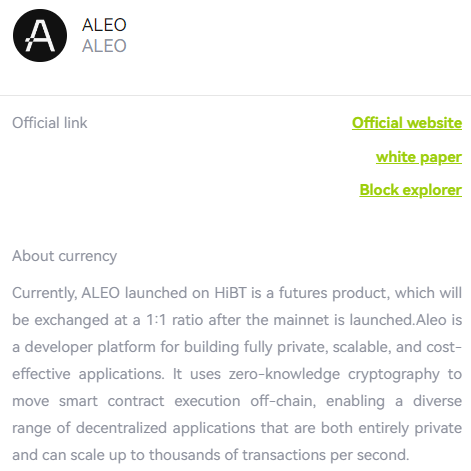Viewport: 471px width, 471px height.
Task: Open the Block explorer link
Action: [410, 190]
